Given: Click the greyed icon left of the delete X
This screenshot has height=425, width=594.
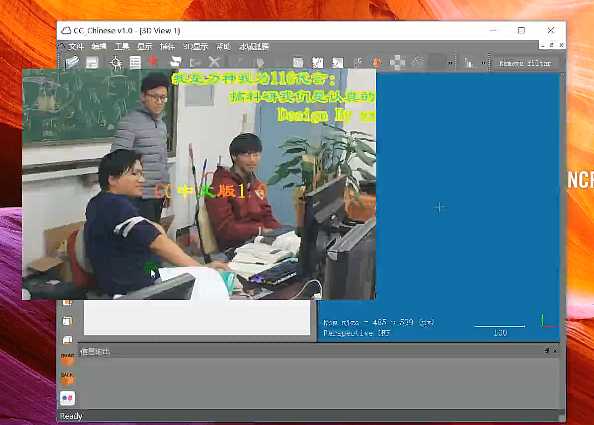Looking at the screenshot, I should (x=195, y=62).
